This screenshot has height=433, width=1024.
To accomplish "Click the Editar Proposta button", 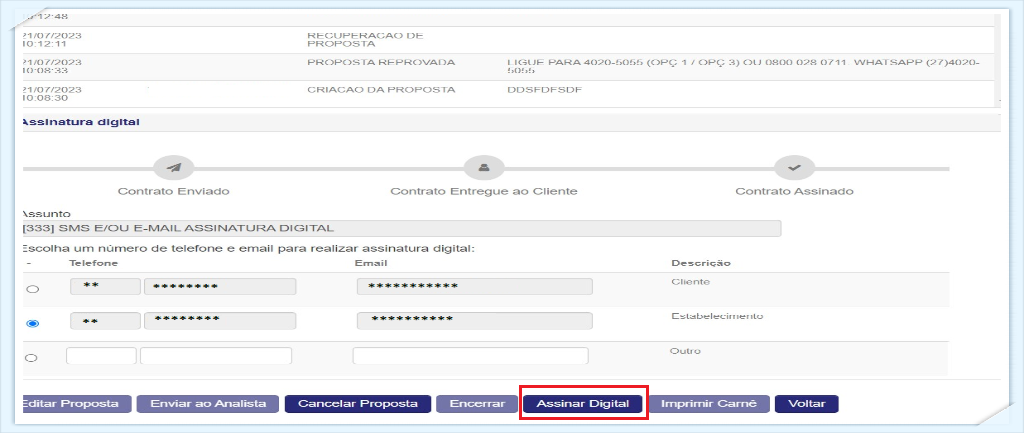I will coord(76,404).
